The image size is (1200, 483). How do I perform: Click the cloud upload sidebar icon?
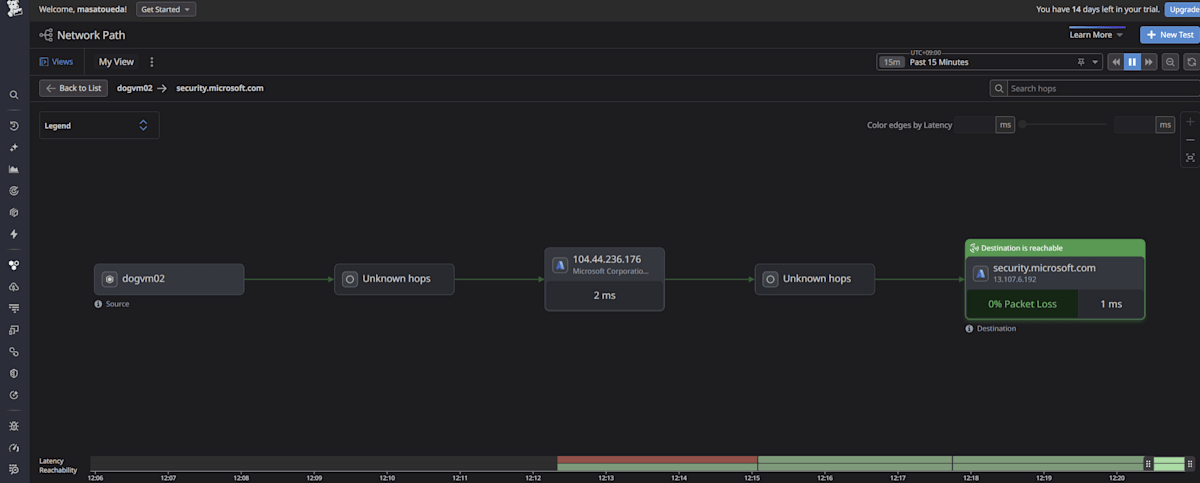[14, 287]
